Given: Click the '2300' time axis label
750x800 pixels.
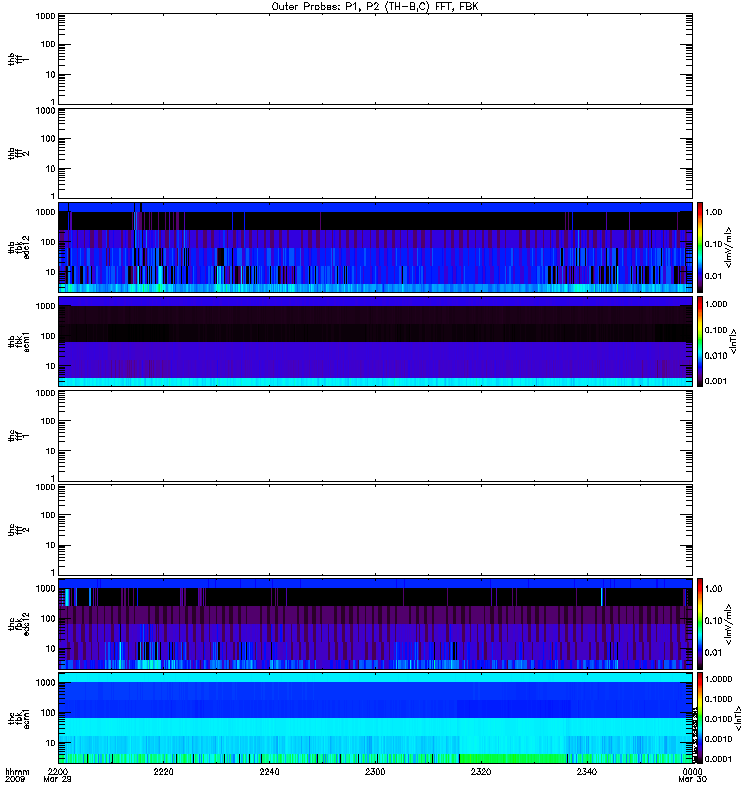Looking at the screenshot, I should point(375,772).
